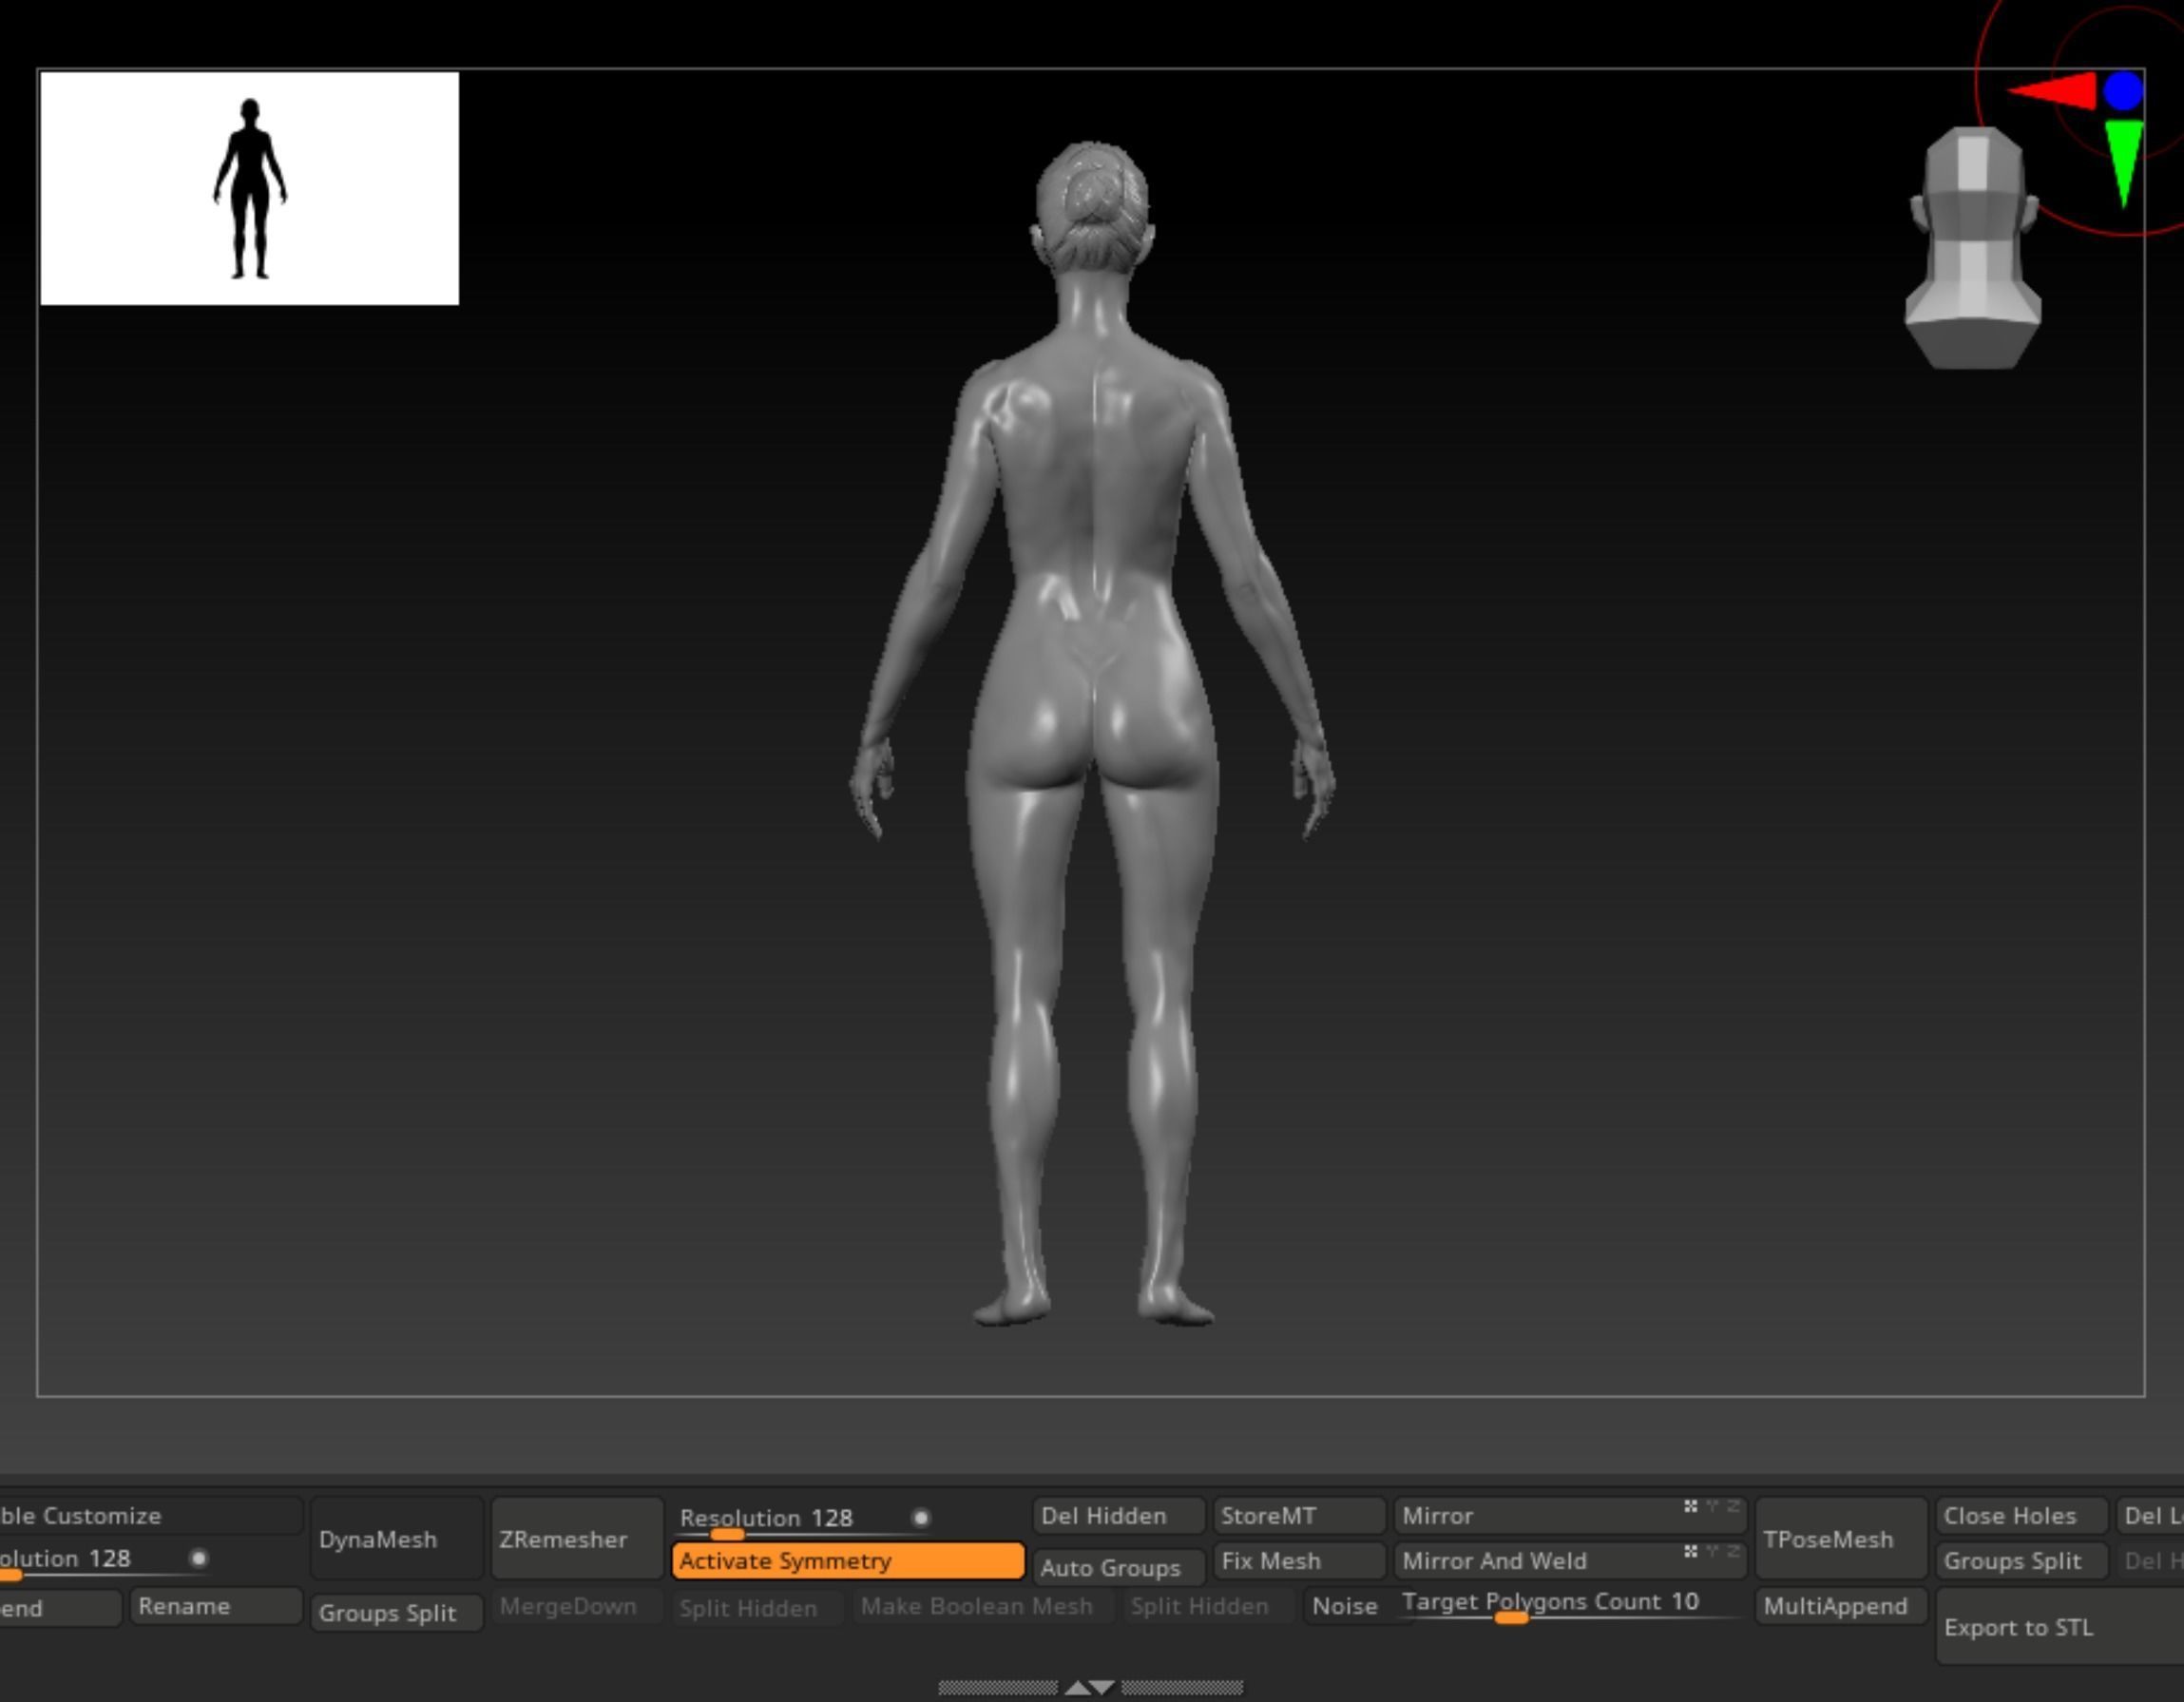Toggle dot beside the cut-off left Resolution slider
The image size is (2184, 1702).
[x=199, y=1559]
